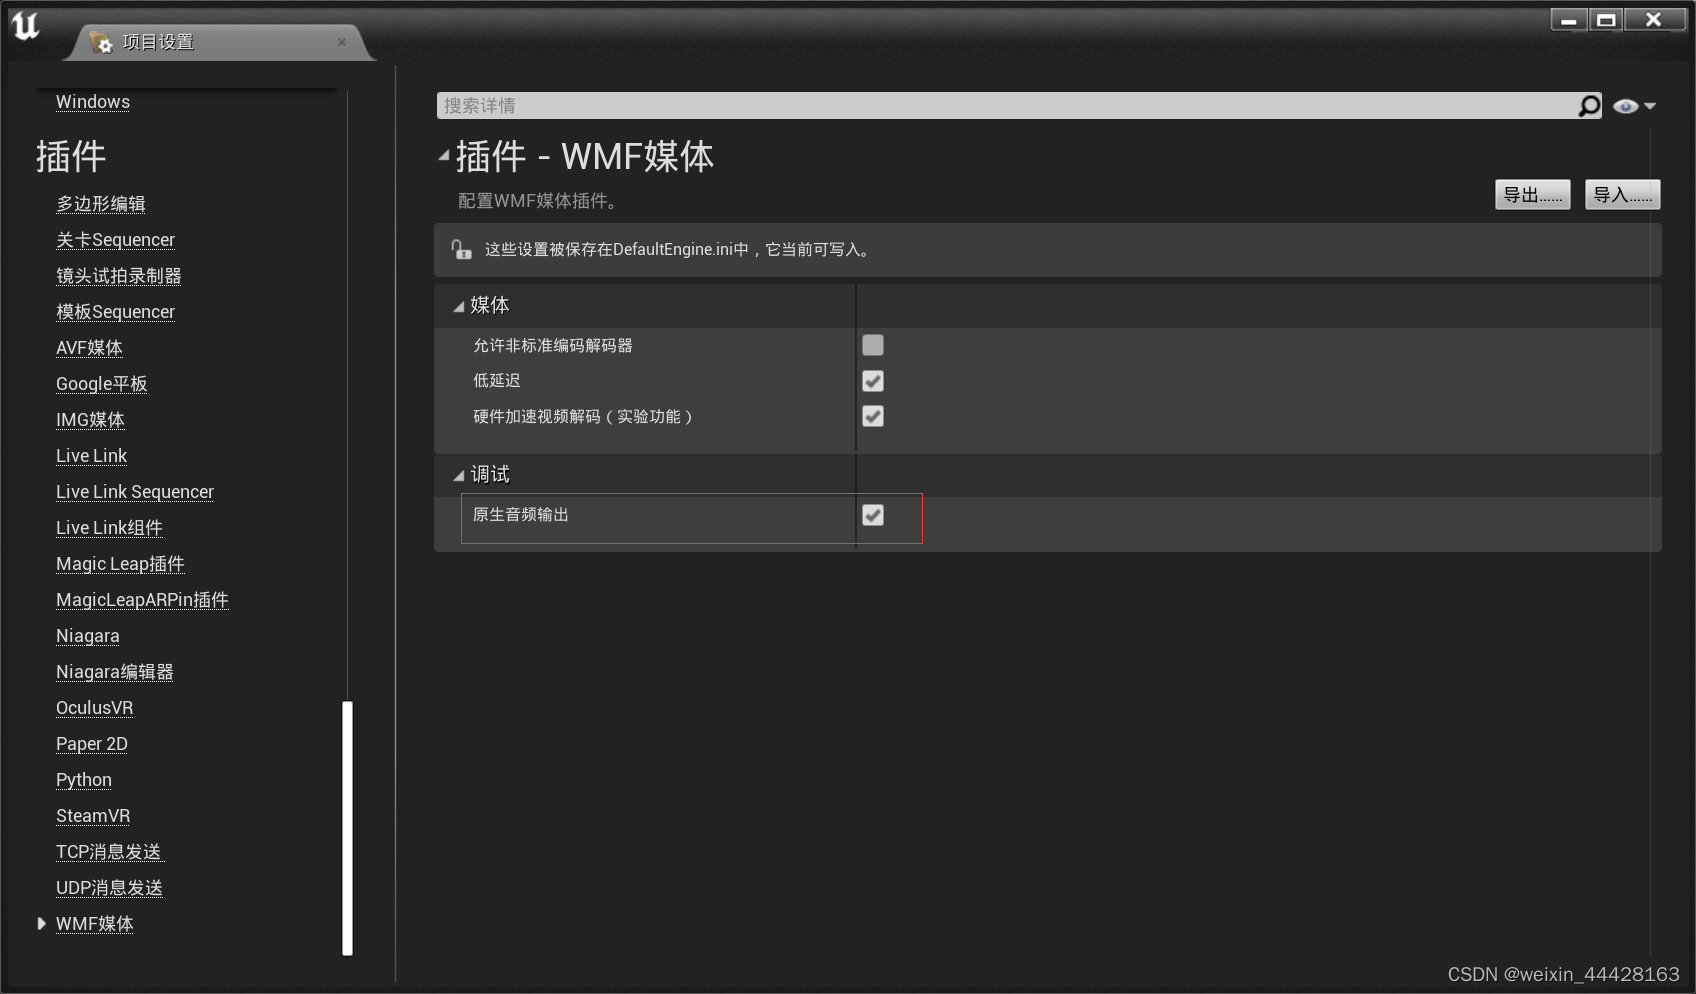Open Live Link settings

click(x=91, y=456)
